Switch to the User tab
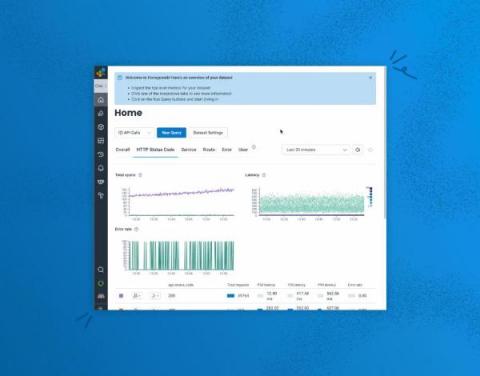This screenshot has width=480, height=376. click(x=243, y=150)
